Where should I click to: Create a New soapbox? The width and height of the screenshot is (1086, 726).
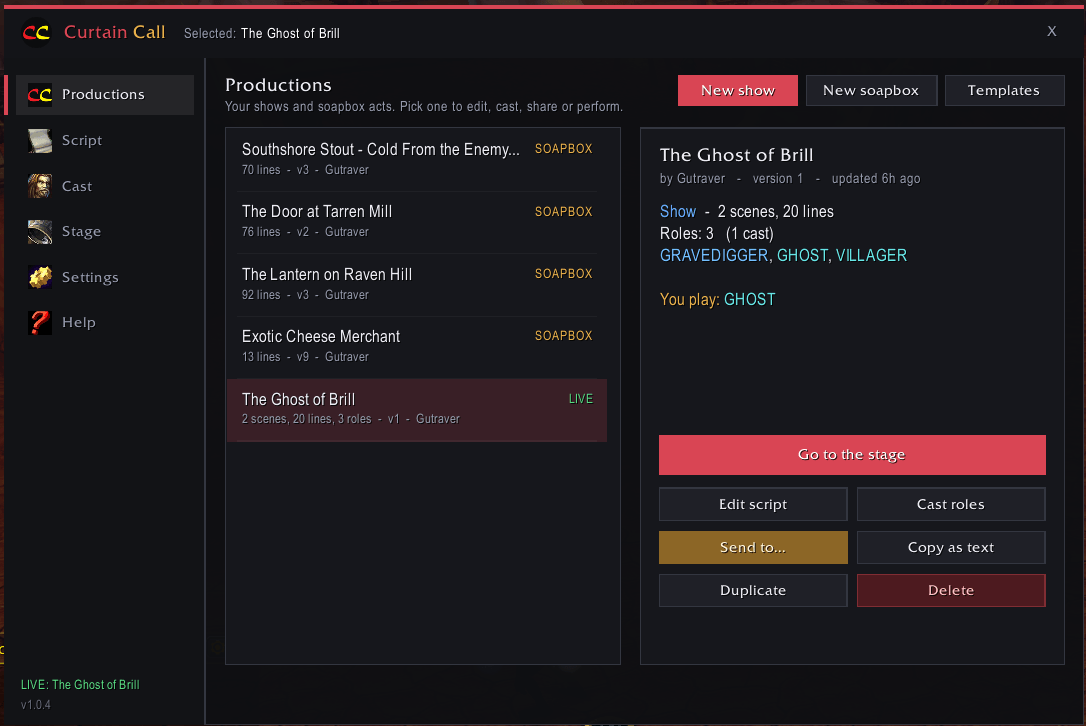(871, 91)
